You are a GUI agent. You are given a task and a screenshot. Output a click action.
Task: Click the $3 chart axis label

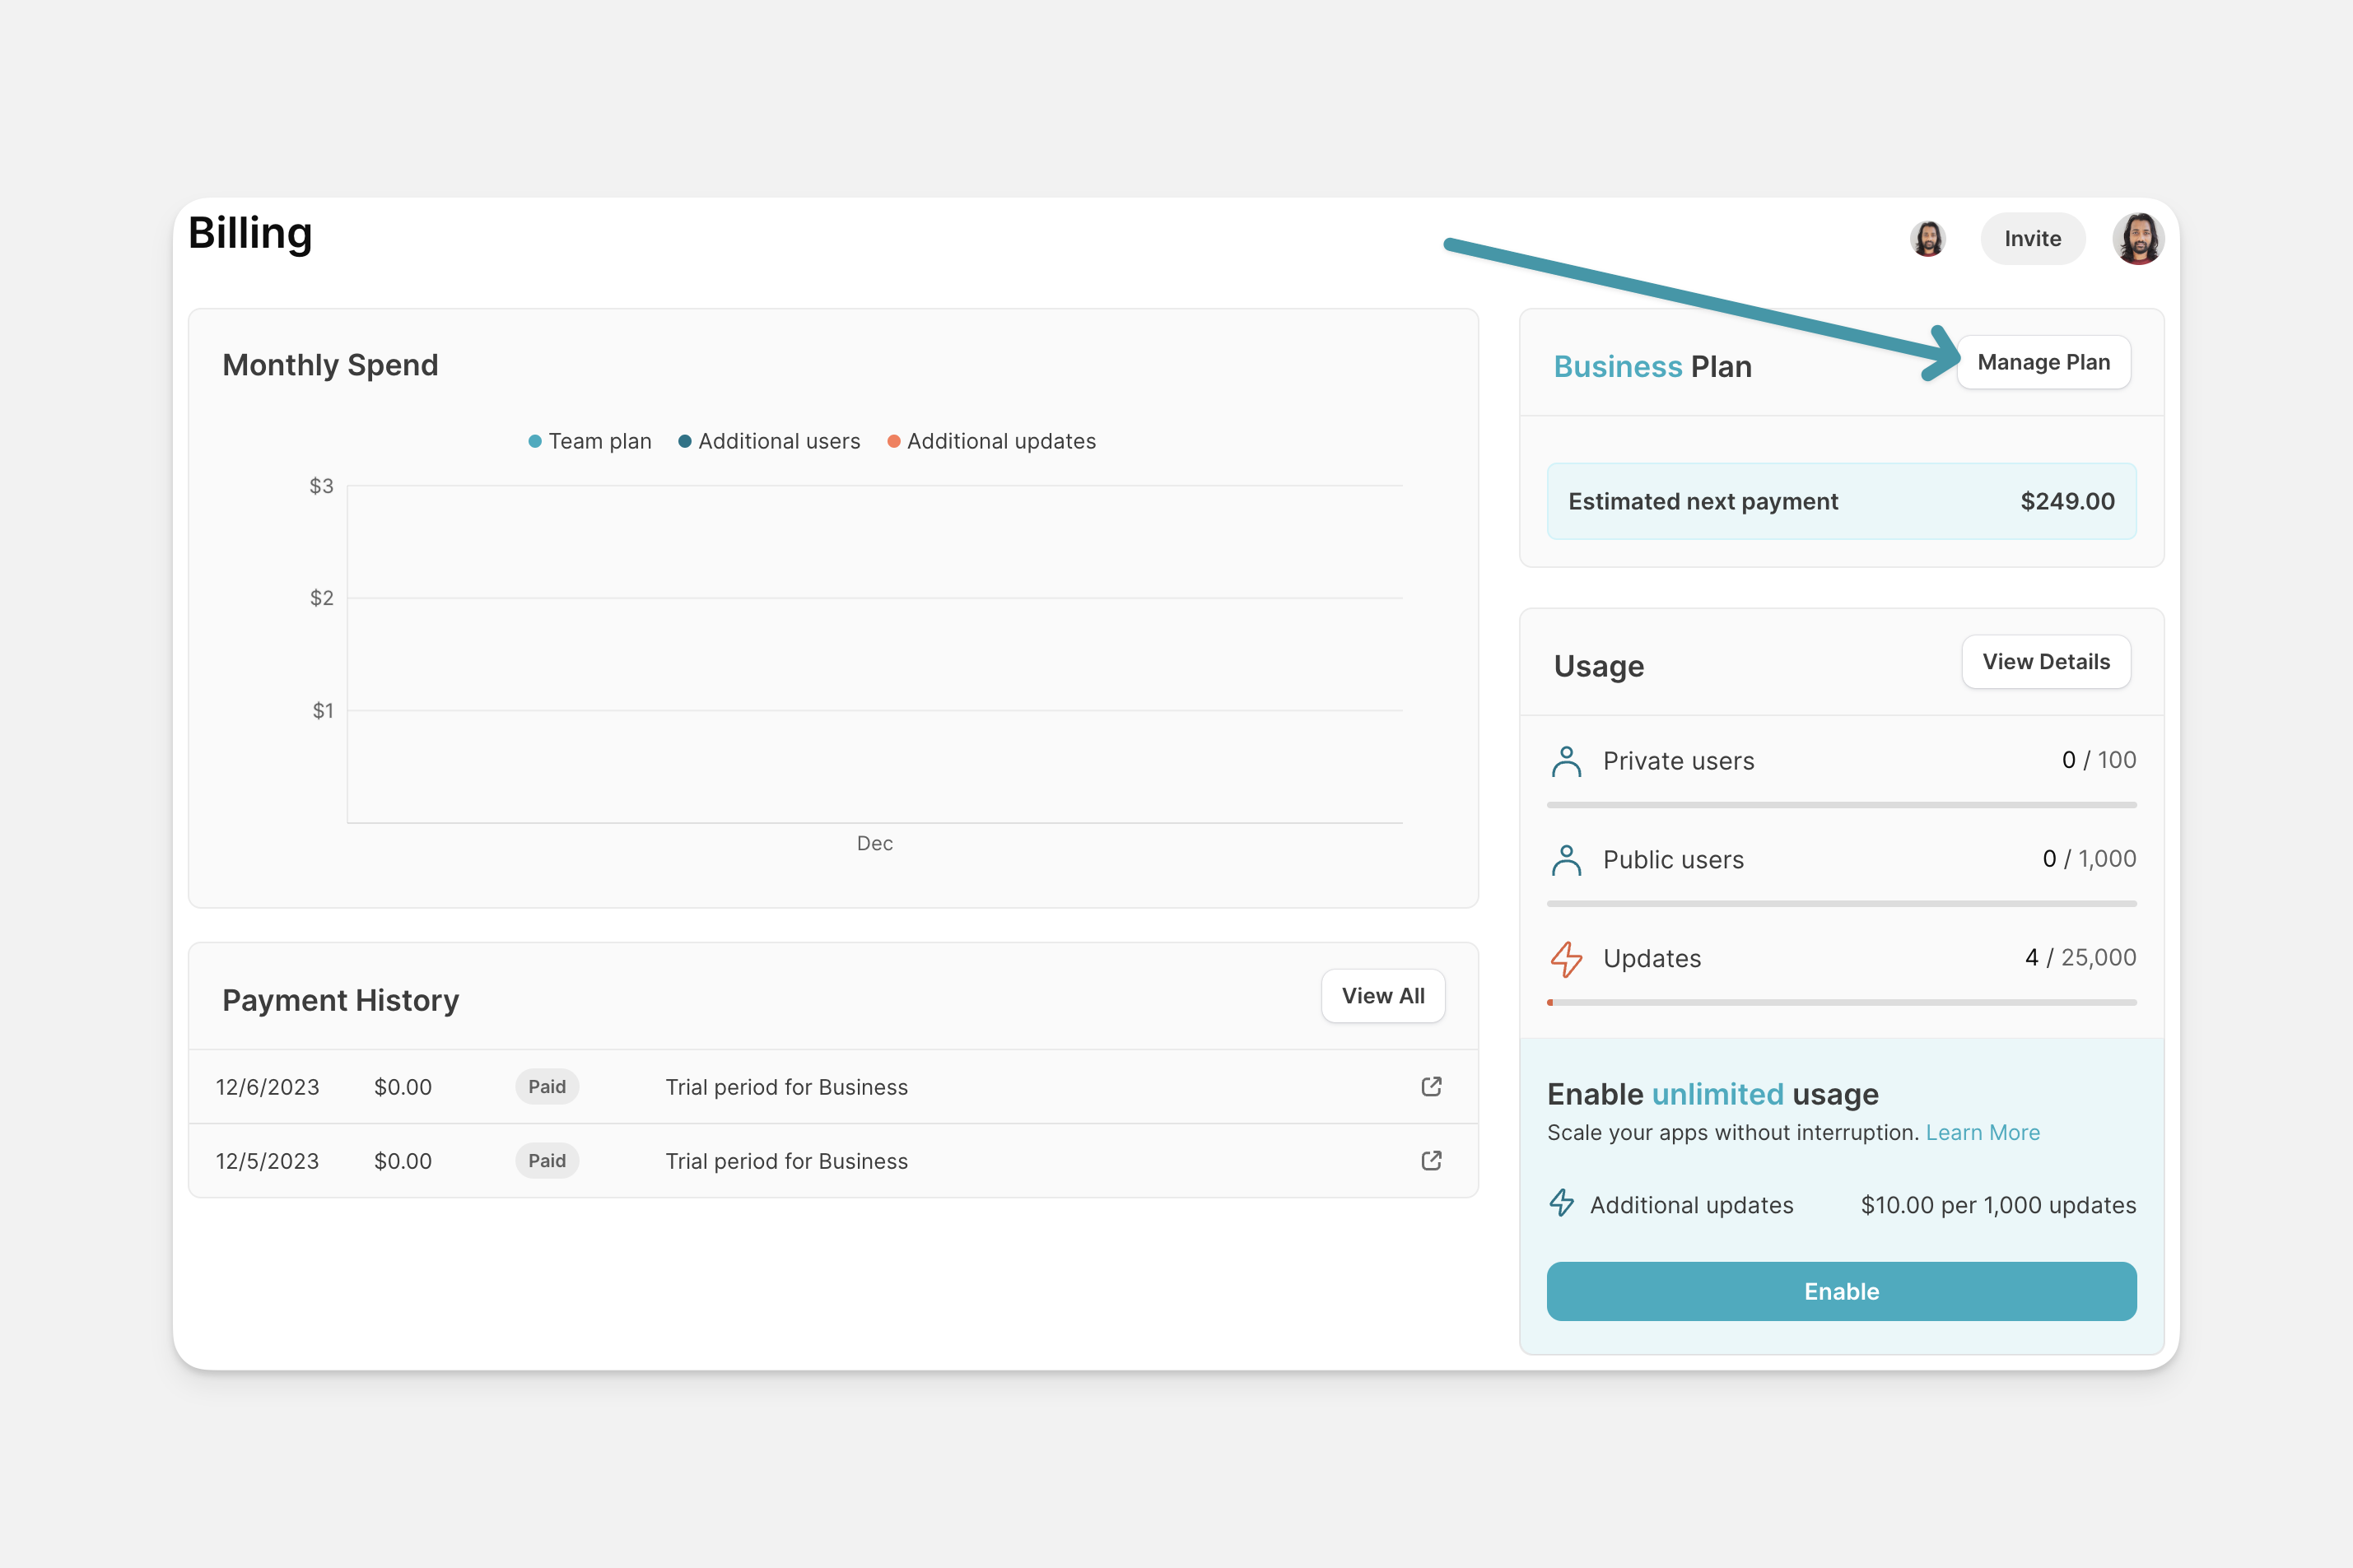pyautogui.click(x=321, y=486)
